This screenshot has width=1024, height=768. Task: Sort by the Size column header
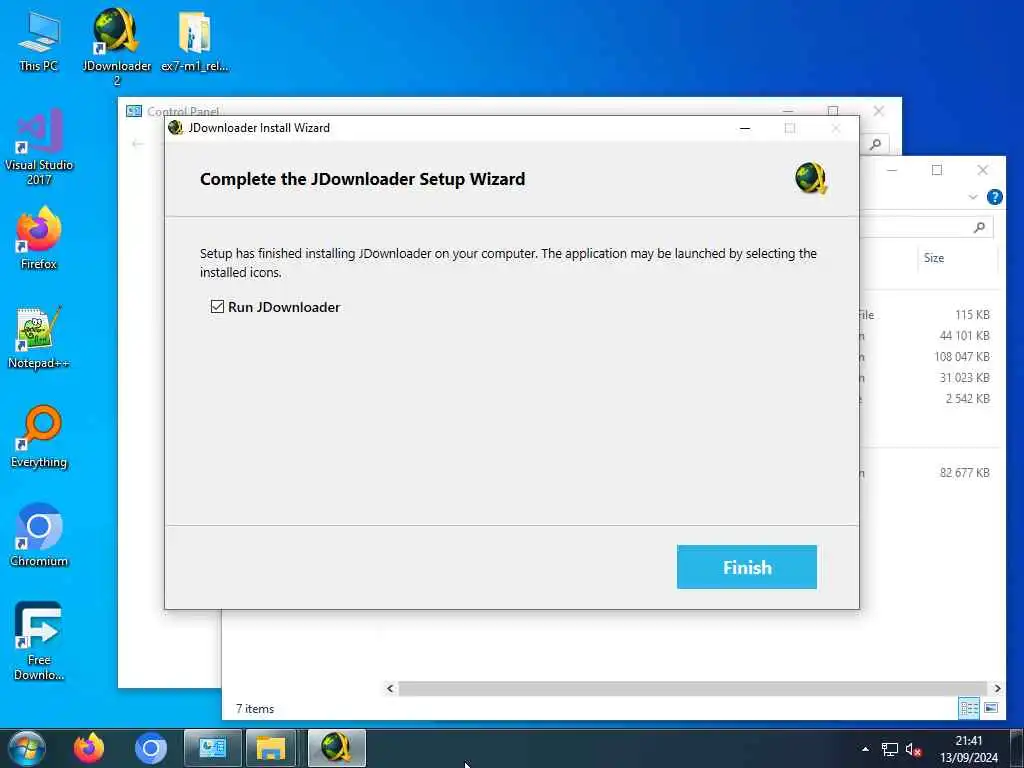point(958,258)
